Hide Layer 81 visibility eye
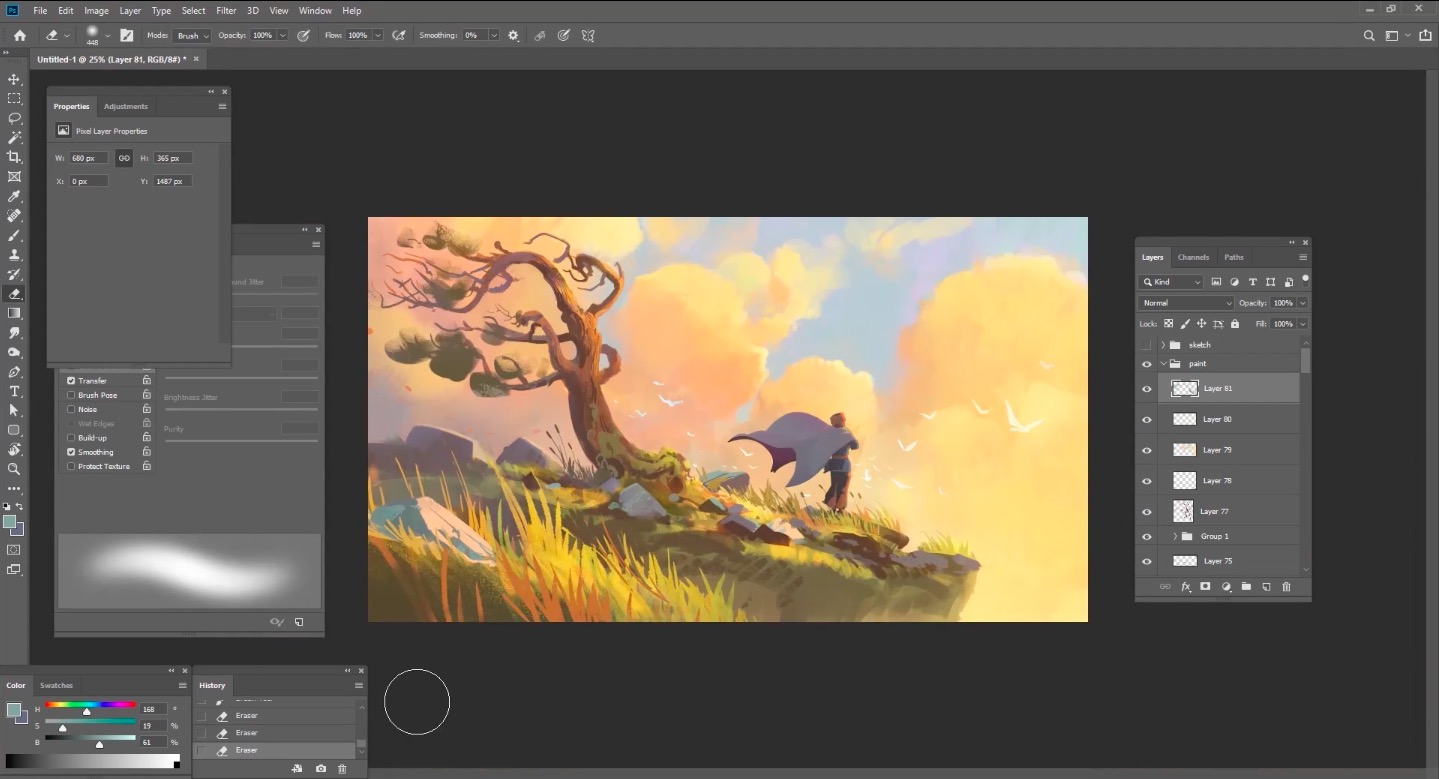This screenshot has height=779, width=1439. click(x=1147, y=389)
